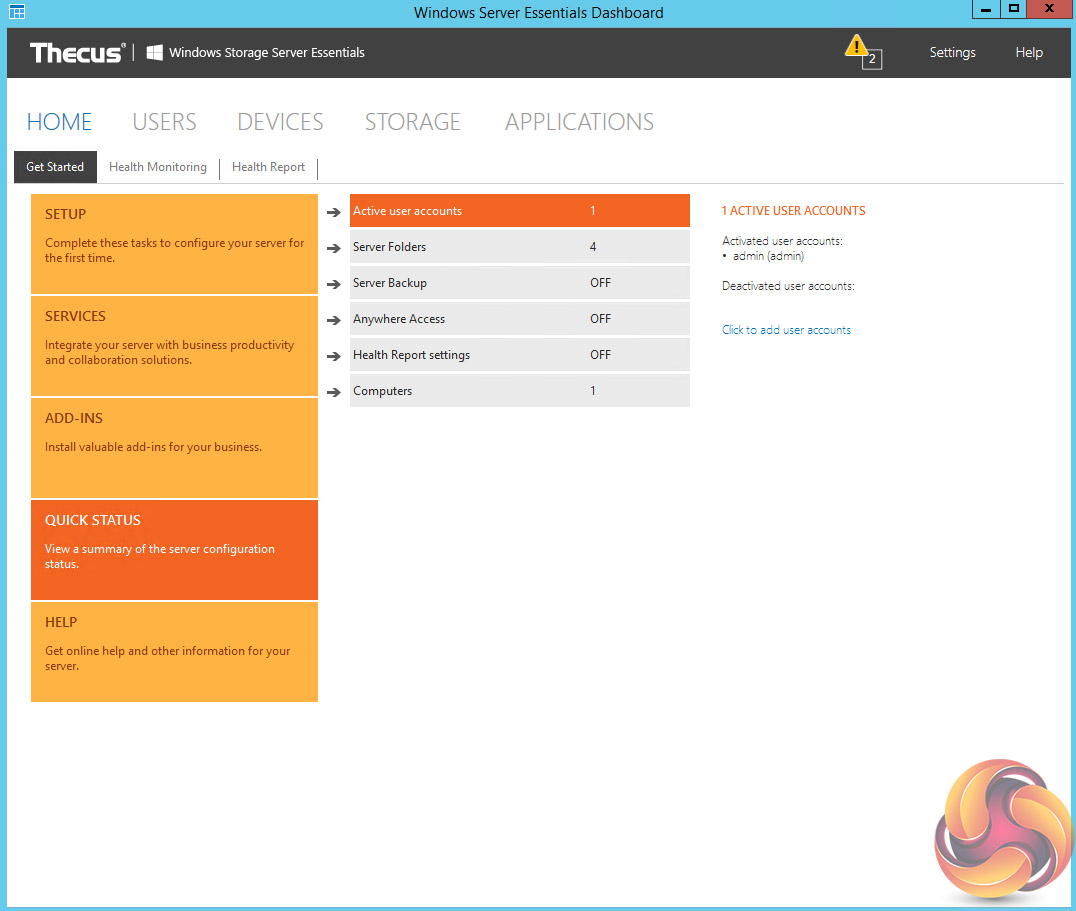The height and width of the screenshot is (911, 1076).
Task: Open the APPLICATIONS section
Action: [x=579, y=121]
